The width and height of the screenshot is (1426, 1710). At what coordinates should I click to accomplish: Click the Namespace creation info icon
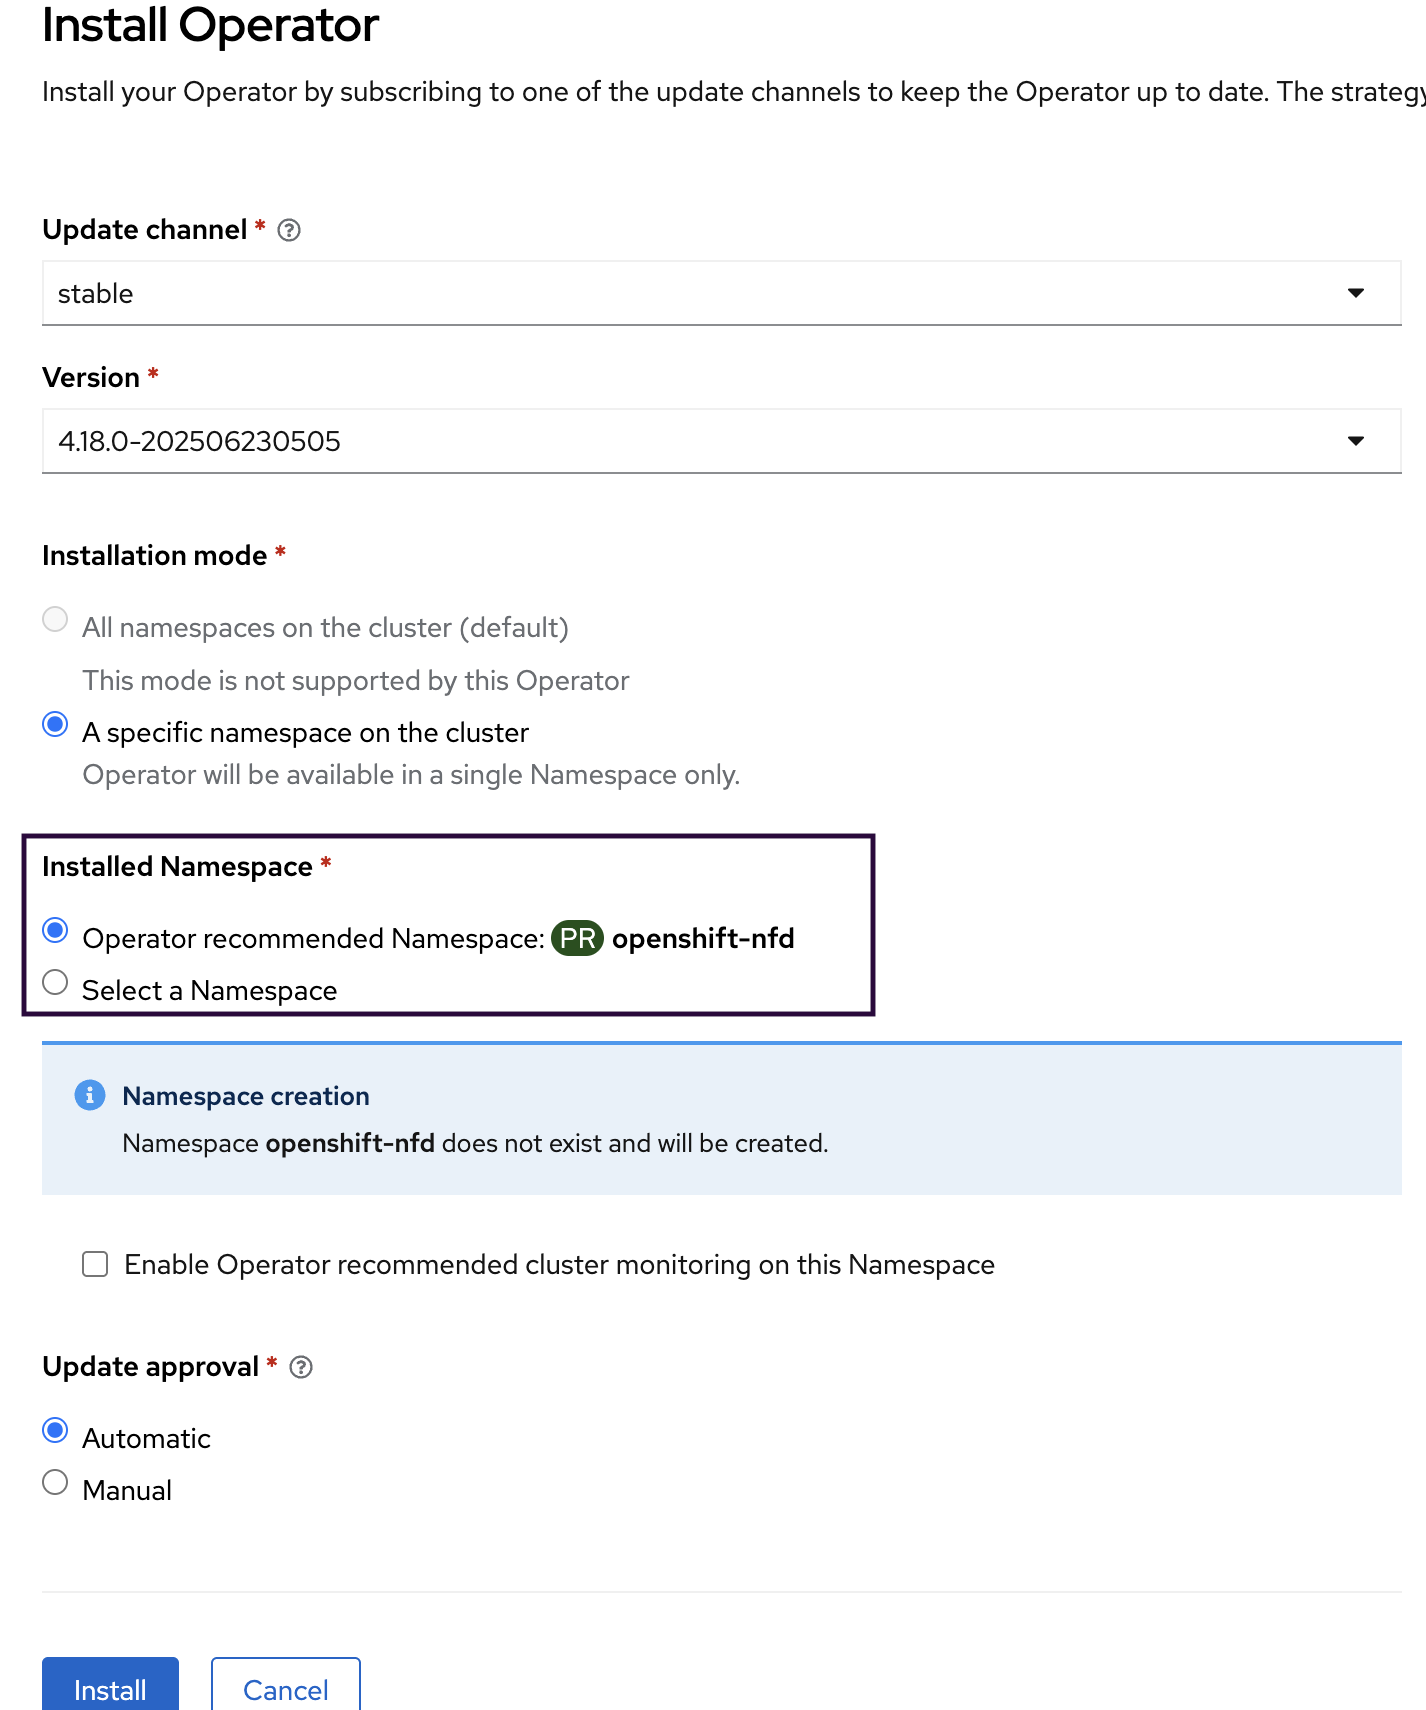[90, 1095]
